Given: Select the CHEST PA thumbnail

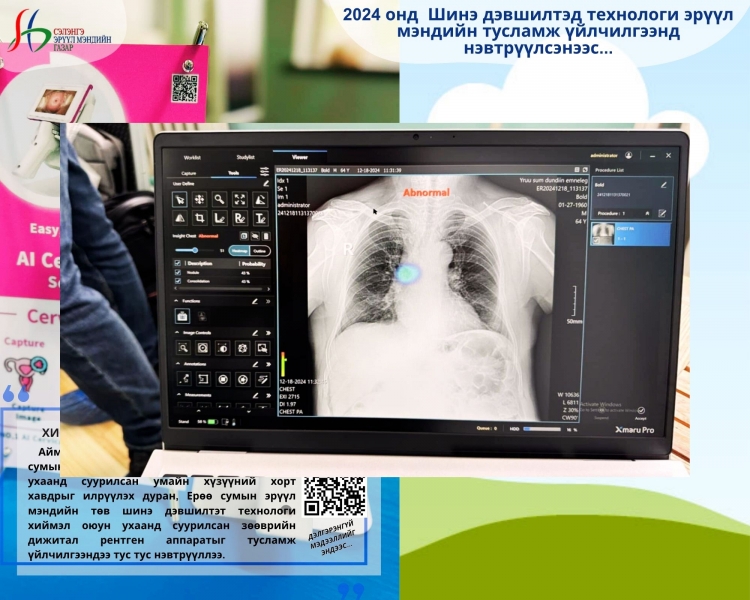Looking at the screenshot, I should 601,234.
